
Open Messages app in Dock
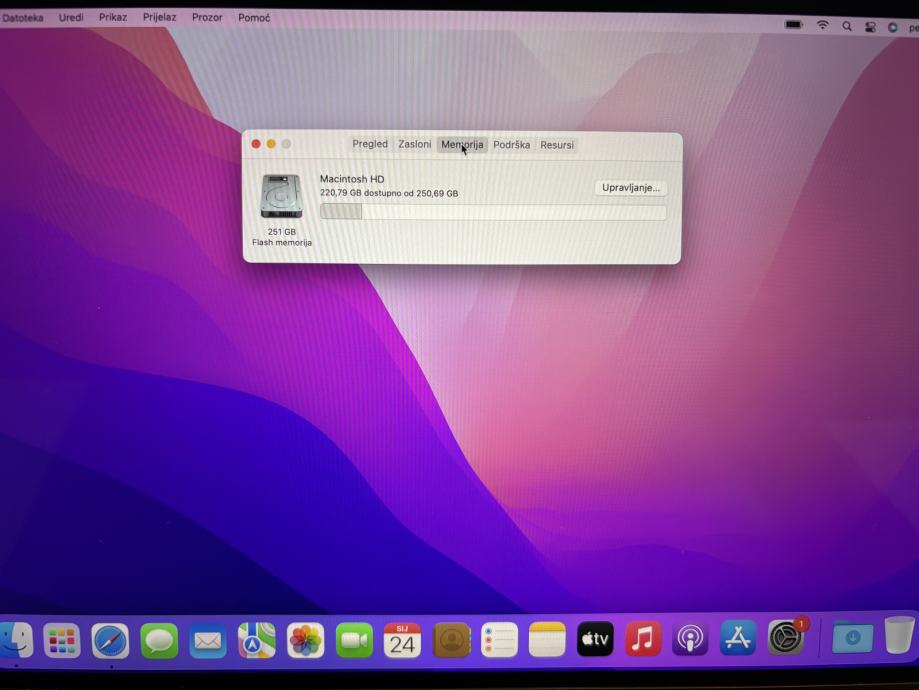(x=159, y=640)
